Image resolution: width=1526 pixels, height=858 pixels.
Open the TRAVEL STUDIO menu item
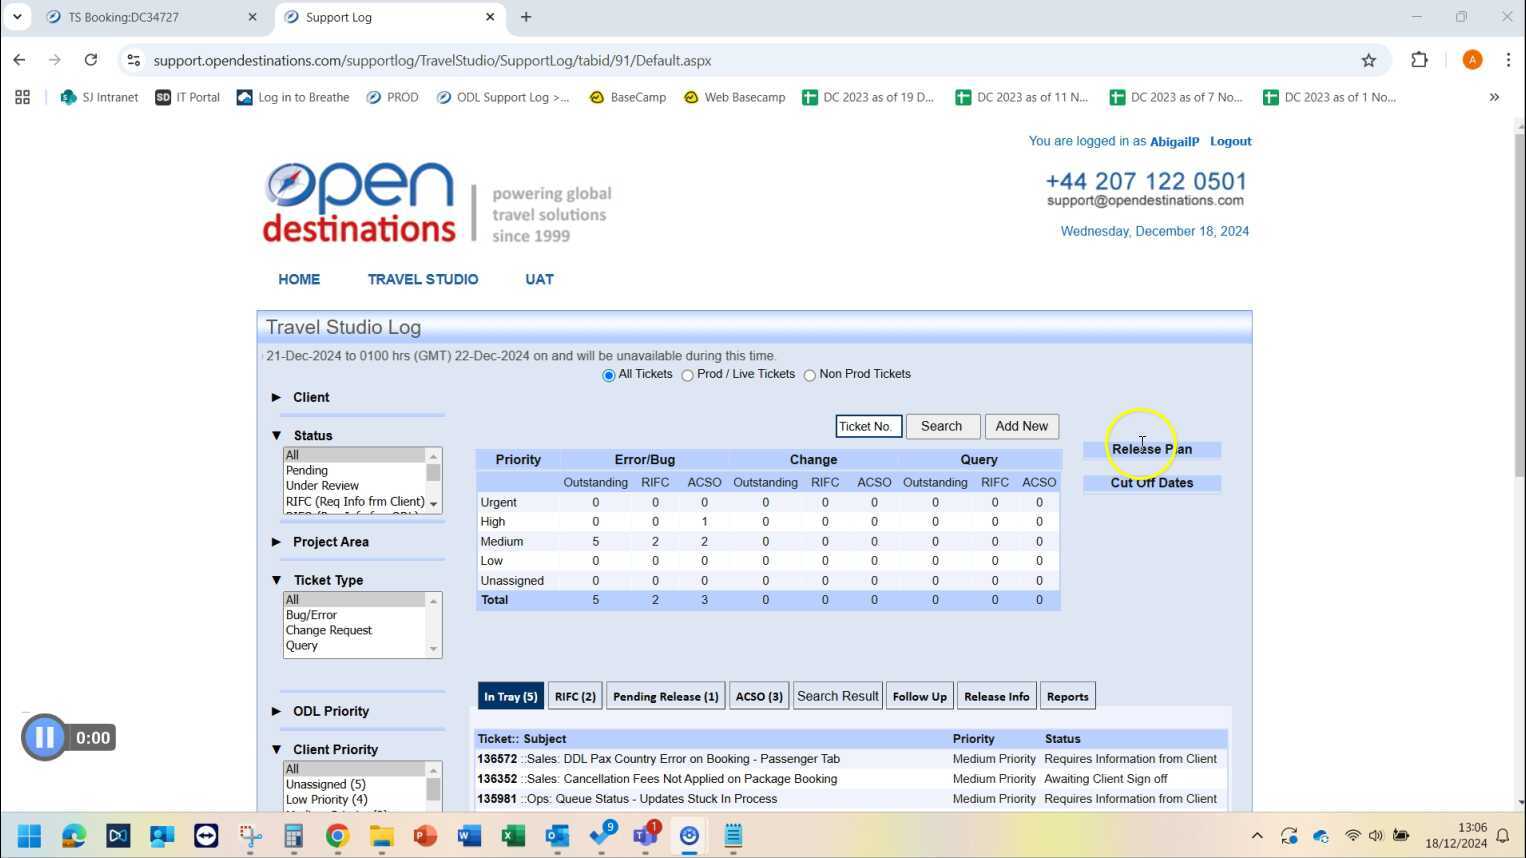pyautogui.click(x=422, y=280)
